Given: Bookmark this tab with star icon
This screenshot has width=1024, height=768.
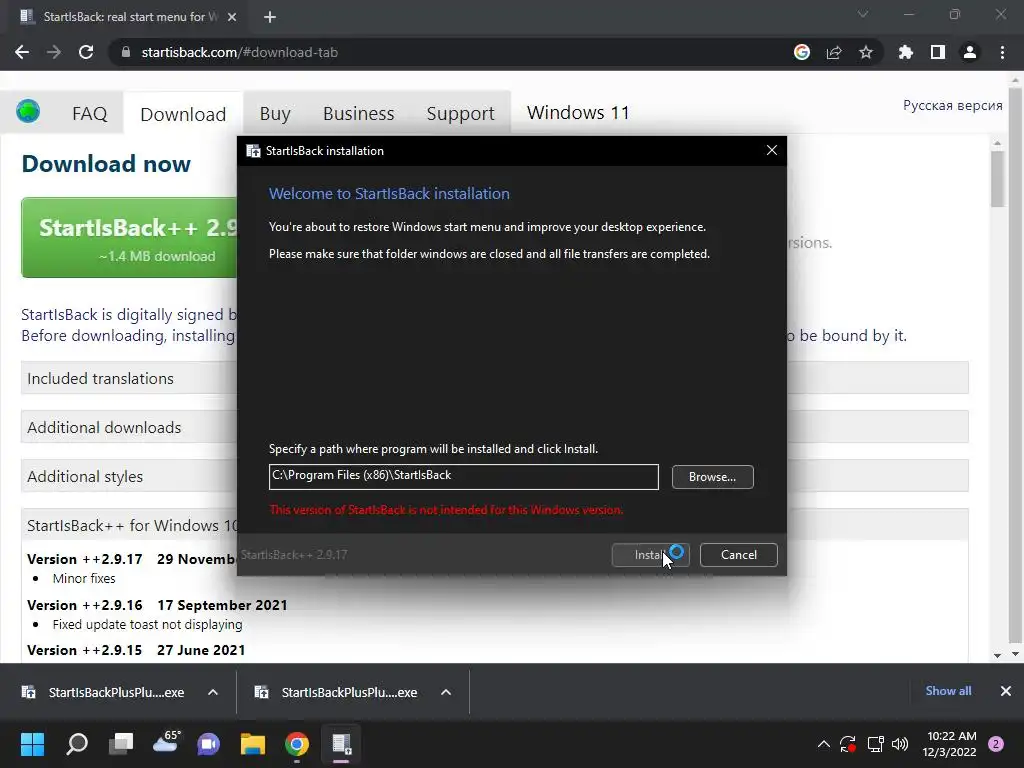Looking at the screenshot, I should click(866, 52).
